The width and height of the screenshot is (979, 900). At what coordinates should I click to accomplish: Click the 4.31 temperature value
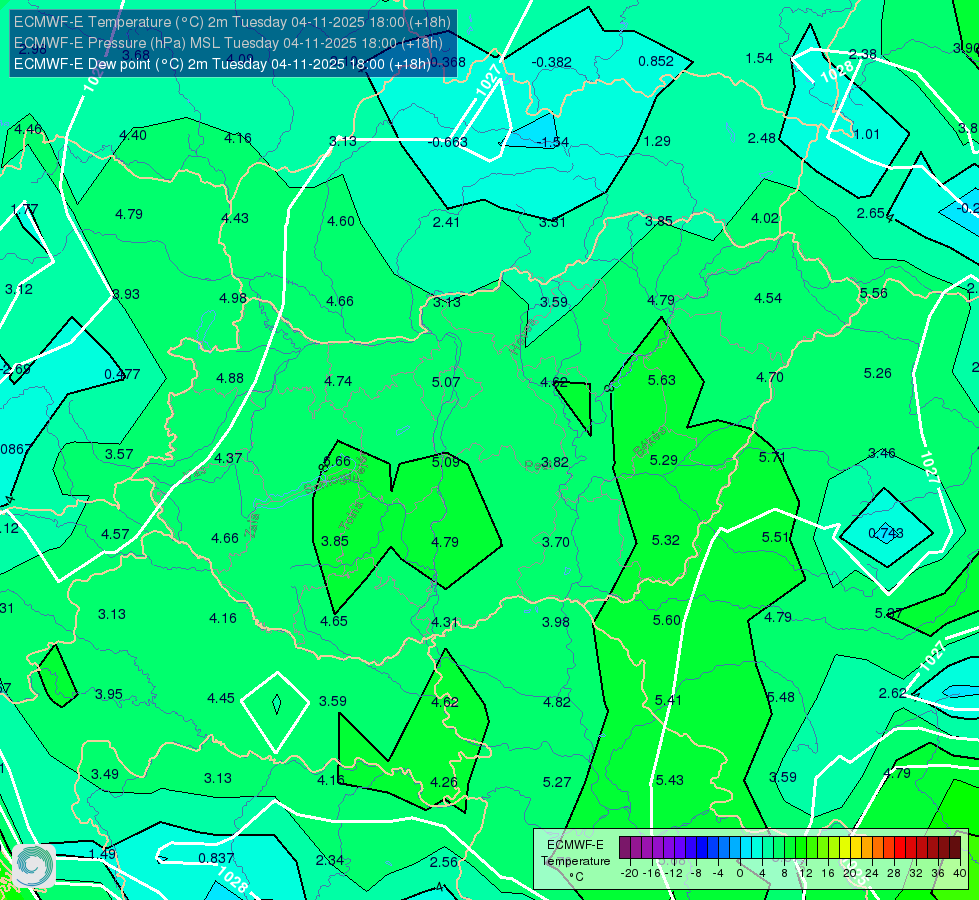coord(445,623)
